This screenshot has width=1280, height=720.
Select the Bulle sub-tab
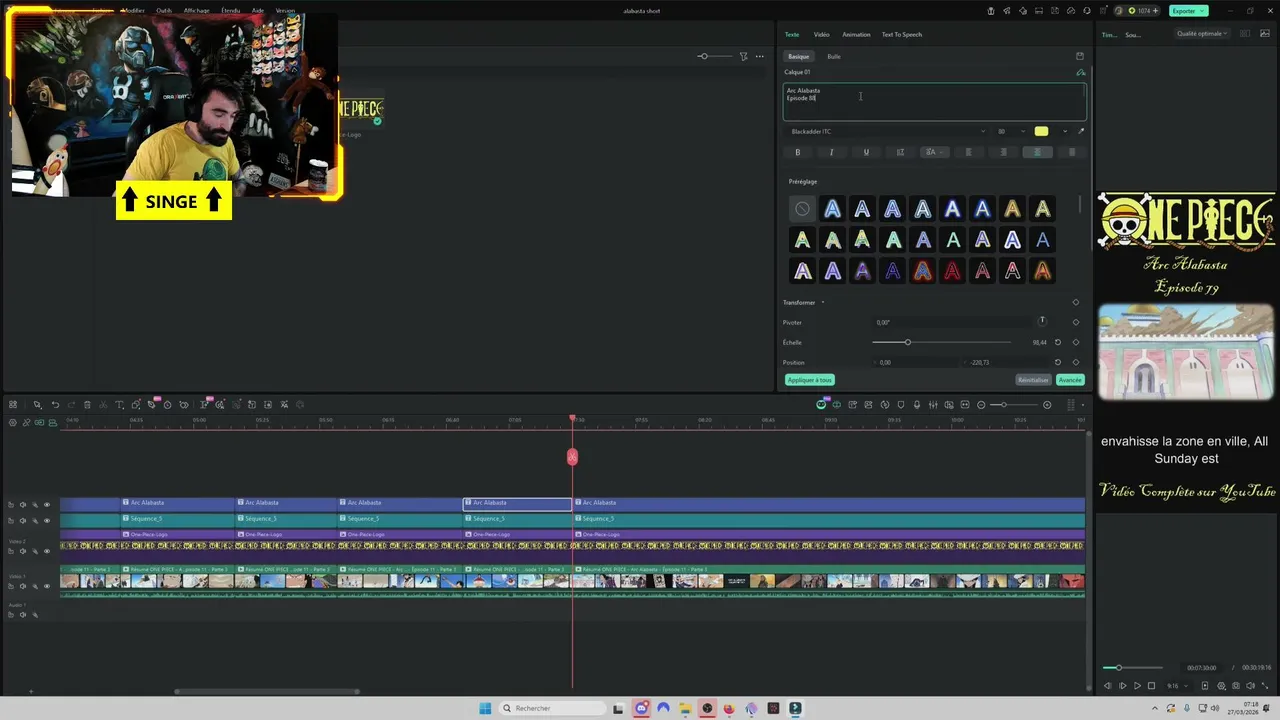pos(834,56)
